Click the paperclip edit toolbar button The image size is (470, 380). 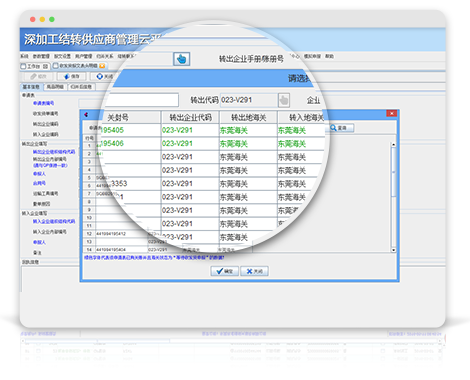38,77
